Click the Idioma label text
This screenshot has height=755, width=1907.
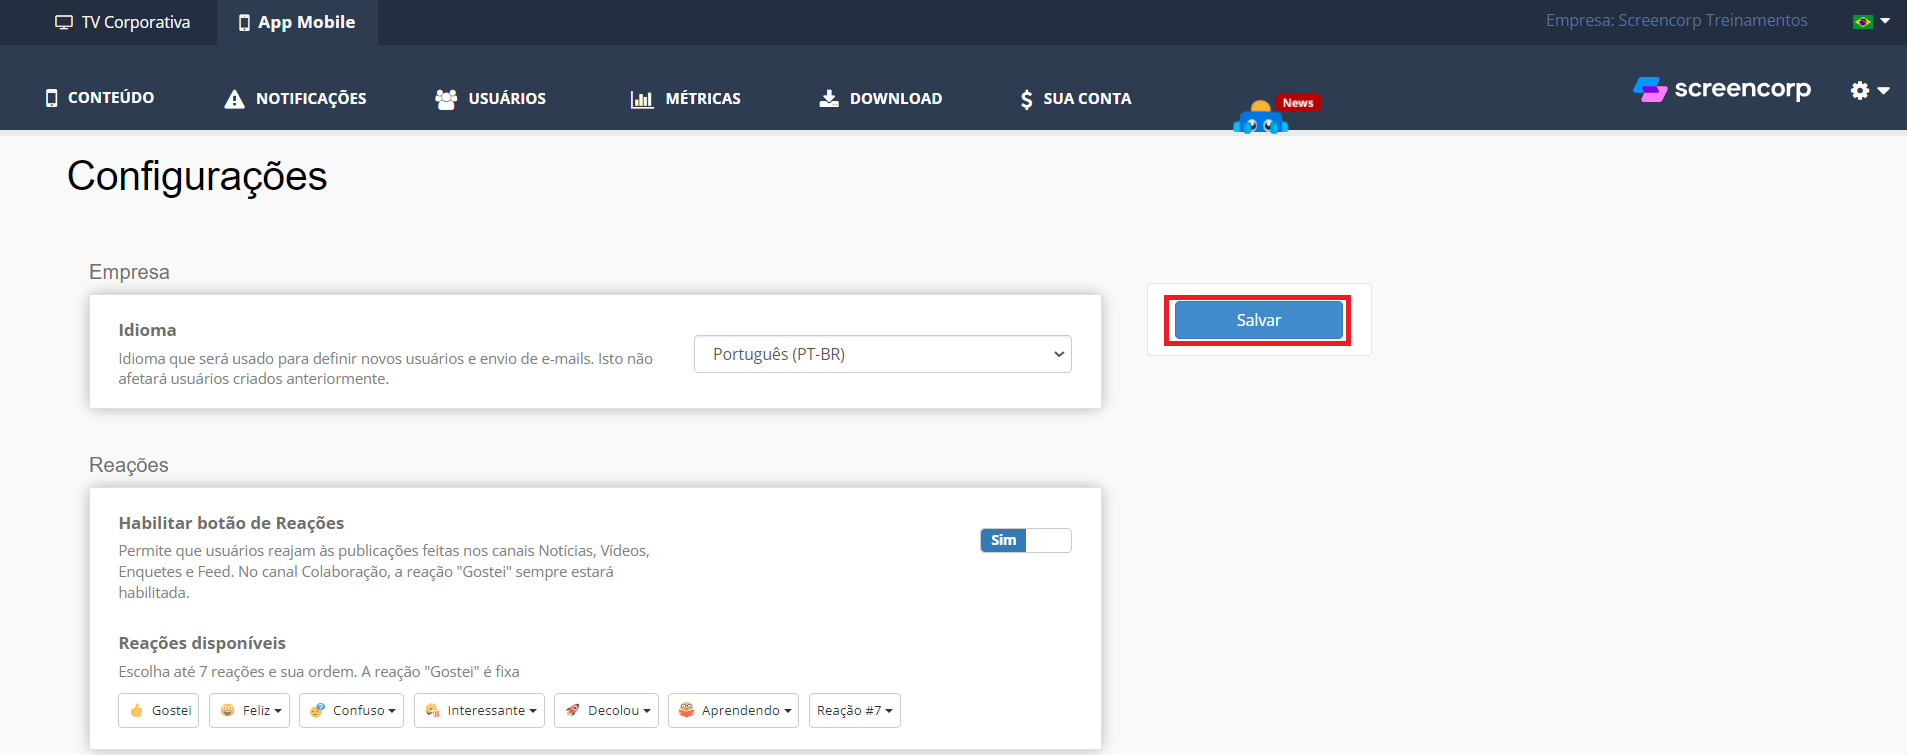click(x=147, y=330)
